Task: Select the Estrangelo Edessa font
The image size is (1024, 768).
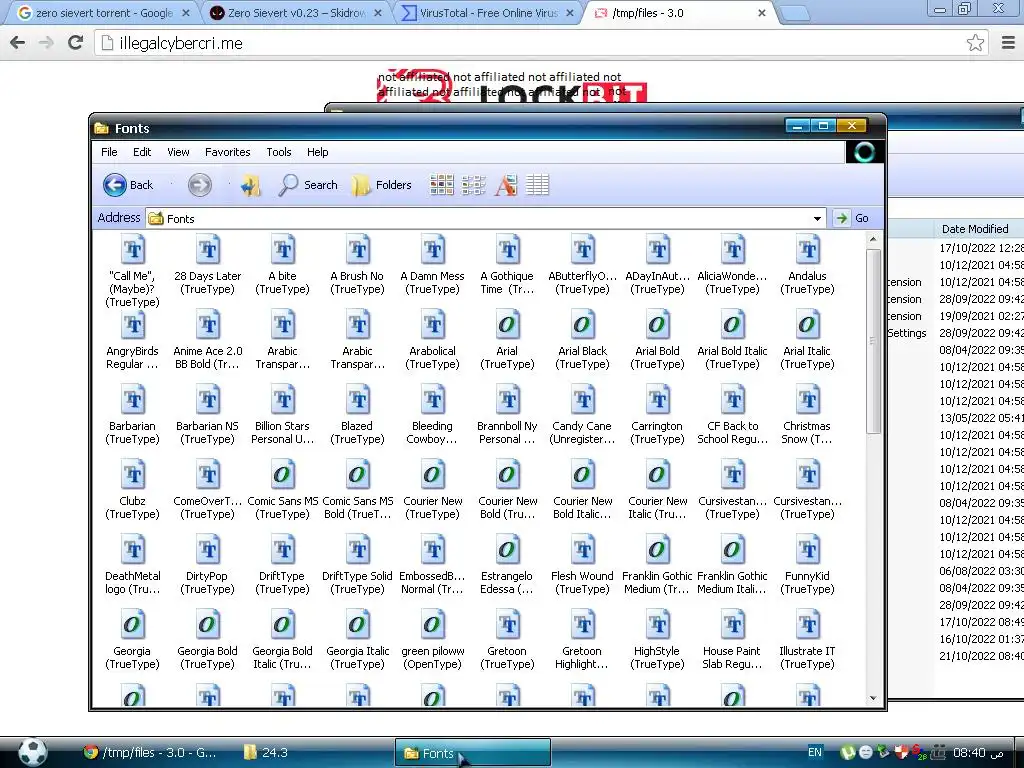Action: click(x=507, y=565)
